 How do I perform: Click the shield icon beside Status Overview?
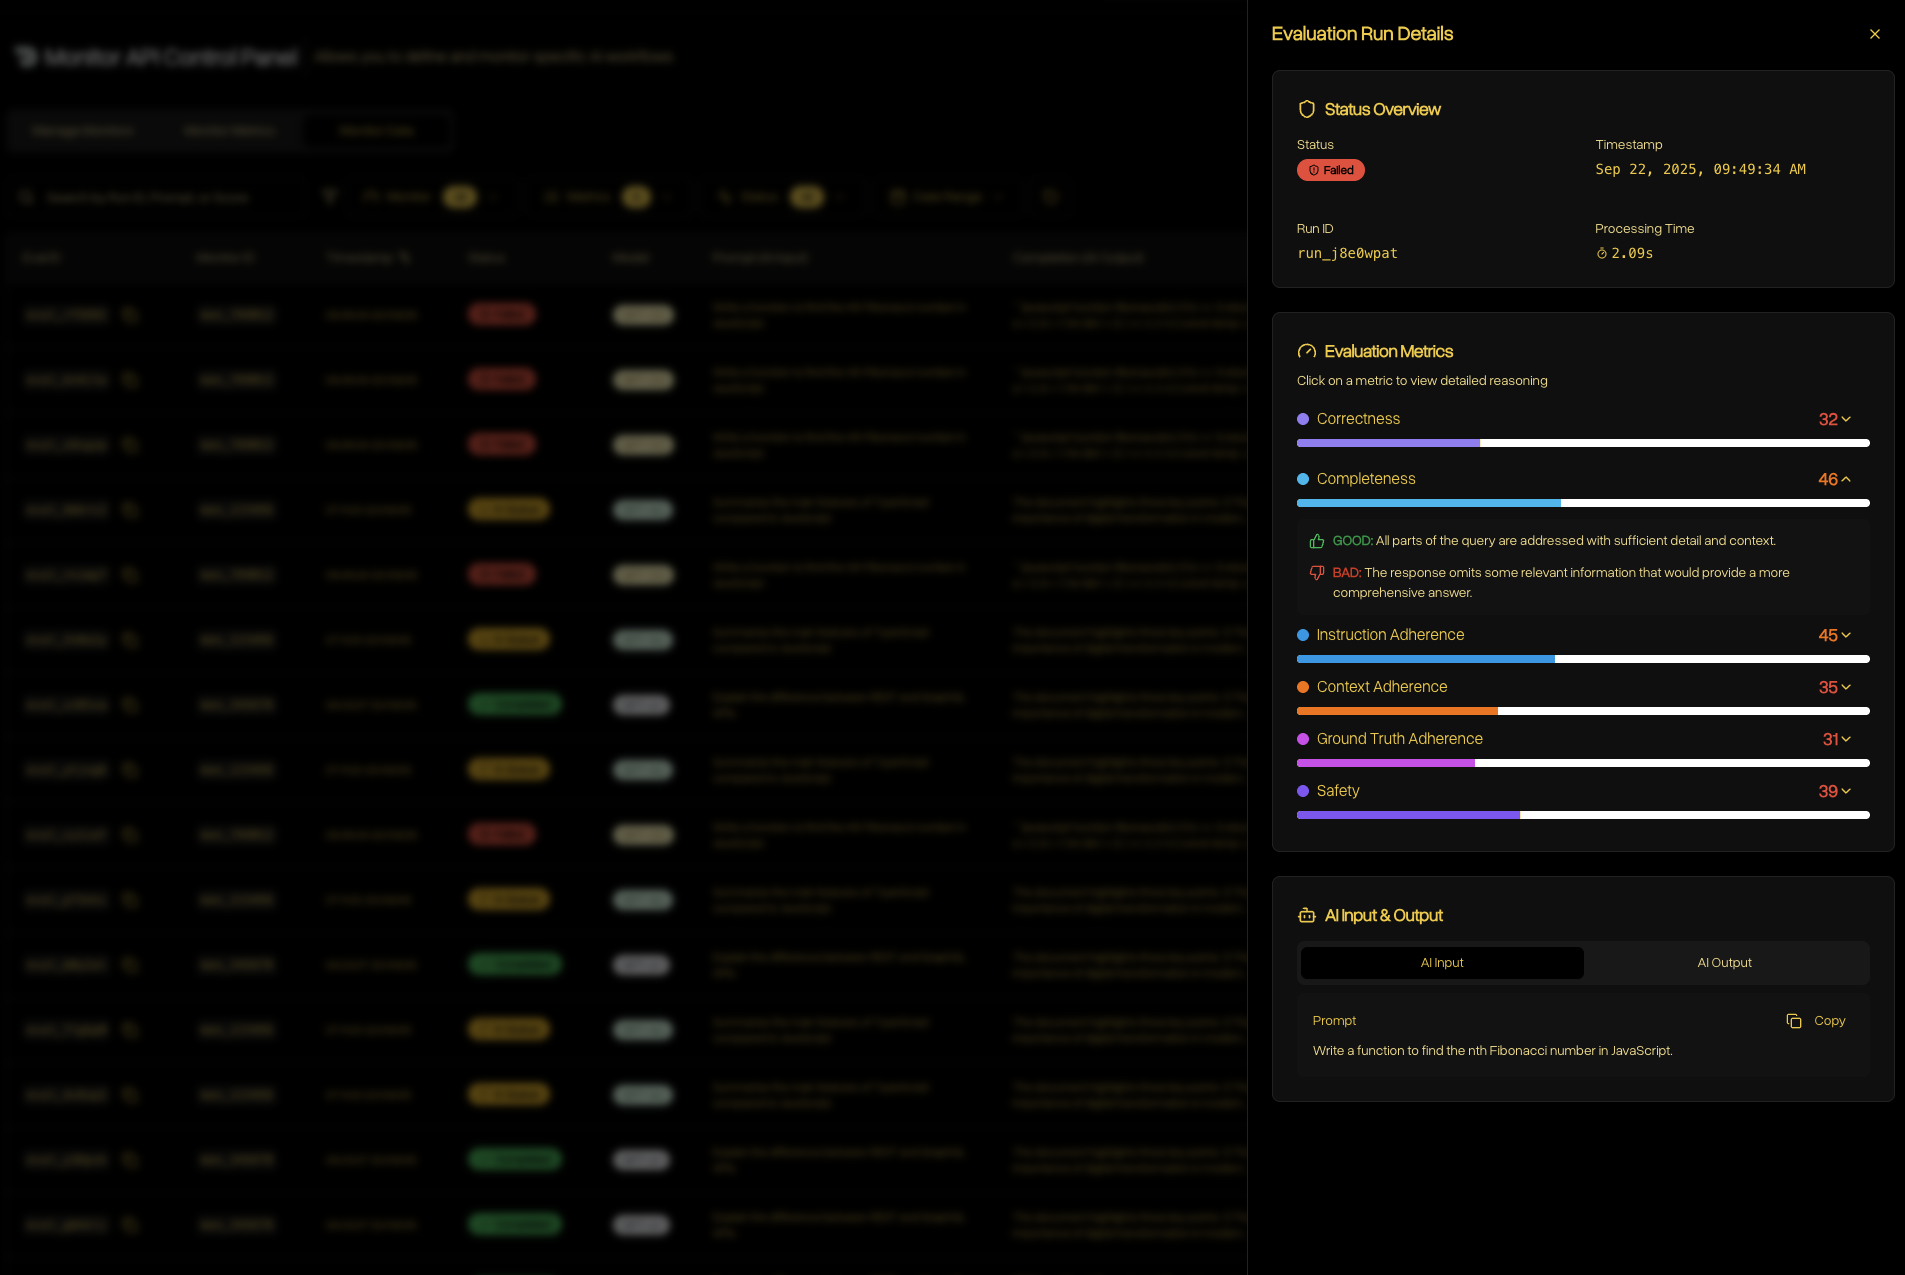click(x=1306, y=109)
